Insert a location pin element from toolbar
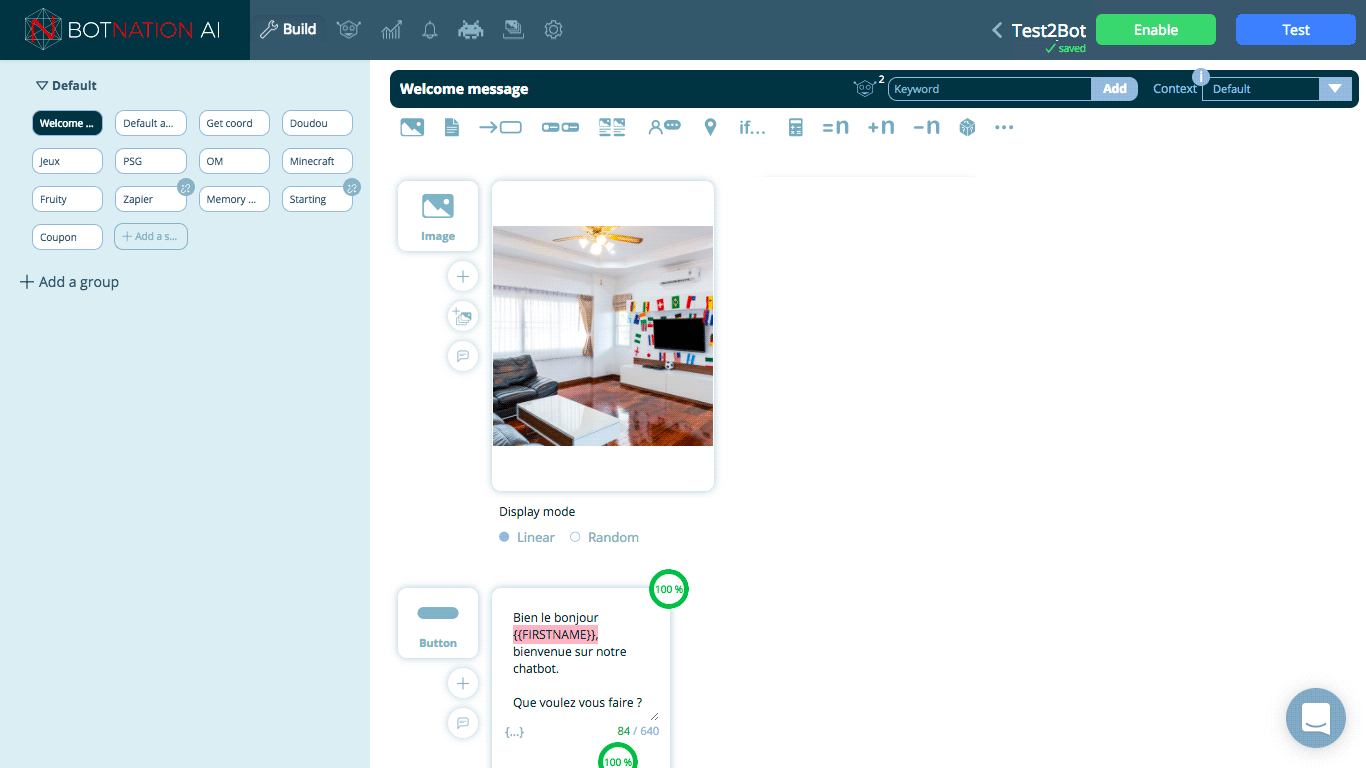The width and height of the screenshot is (1366, 768). [710, 127]
